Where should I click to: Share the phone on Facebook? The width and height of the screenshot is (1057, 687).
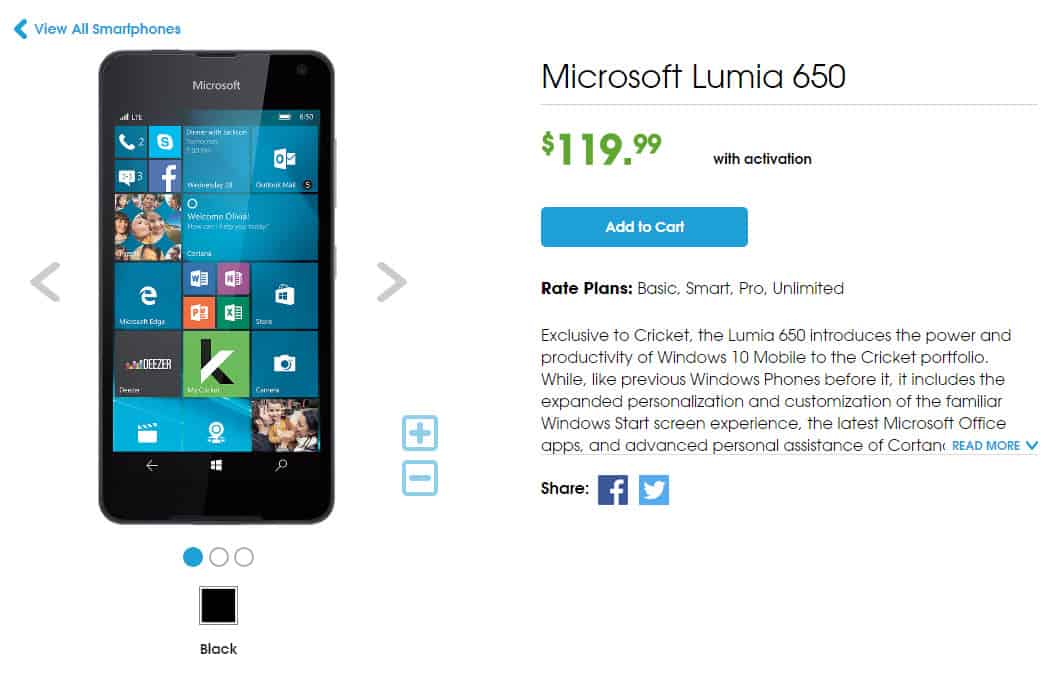coord(612,489)
